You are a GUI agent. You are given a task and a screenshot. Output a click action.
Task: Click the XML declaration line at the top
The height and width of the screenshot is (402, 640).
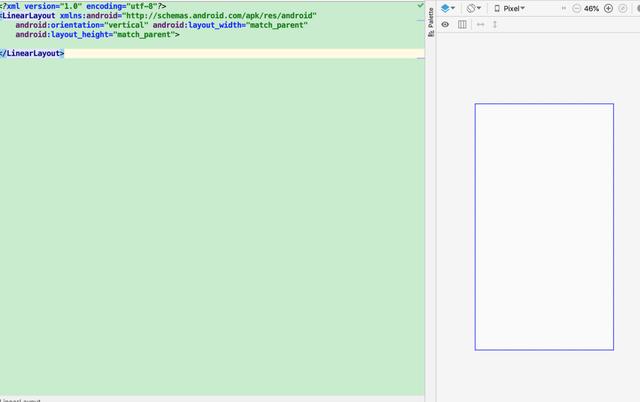[x=83, y=6]
